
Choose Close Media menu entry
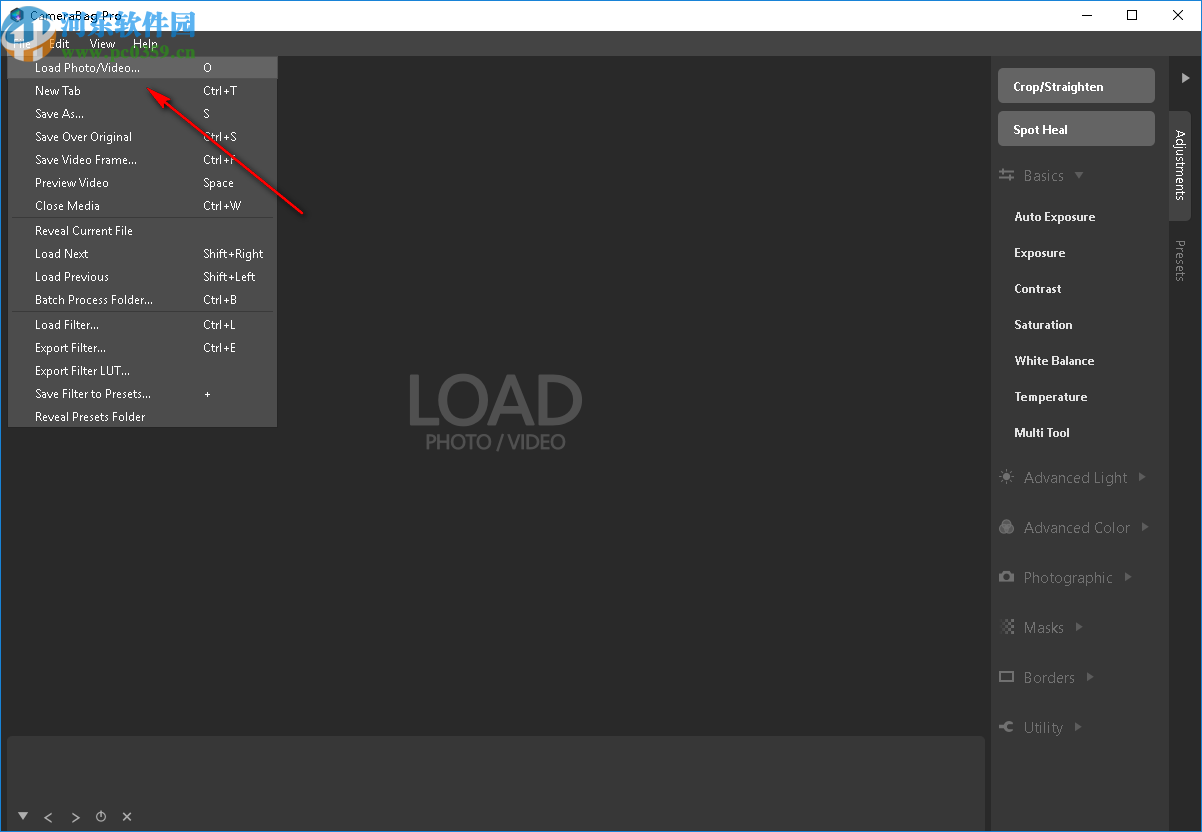click(x=142, y=206)
